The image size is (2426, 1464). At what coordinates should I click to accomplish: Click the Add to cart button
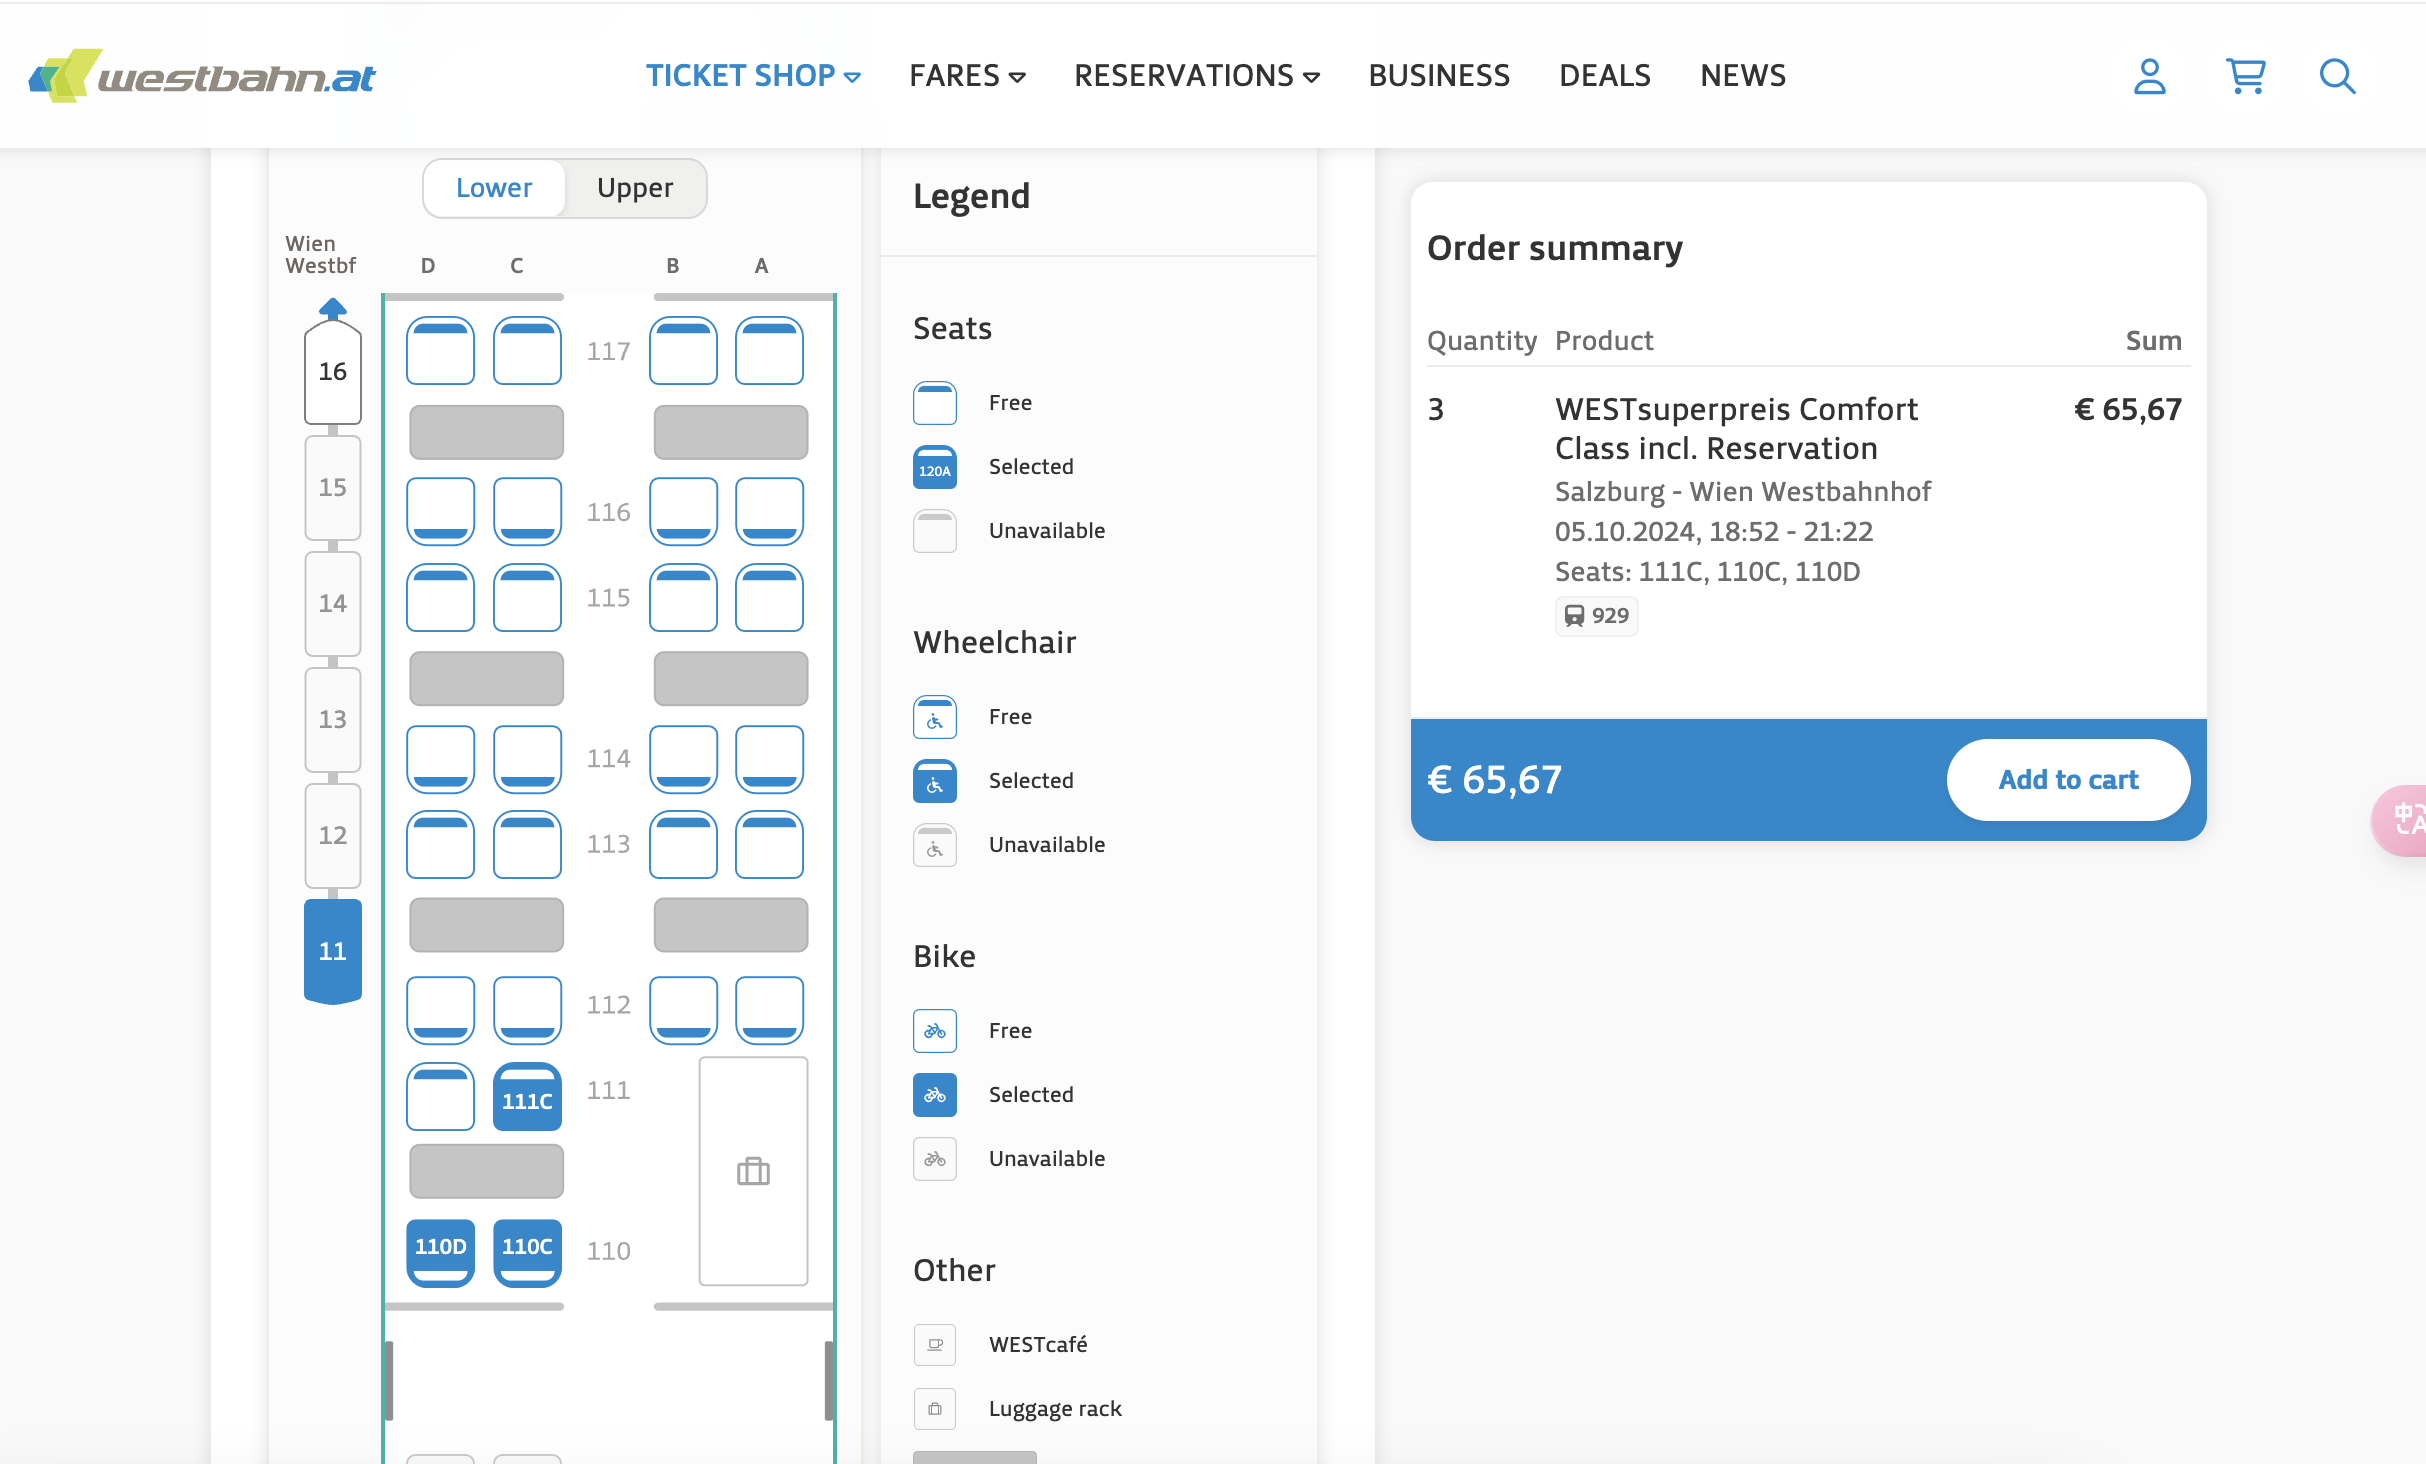[2068, 780]
